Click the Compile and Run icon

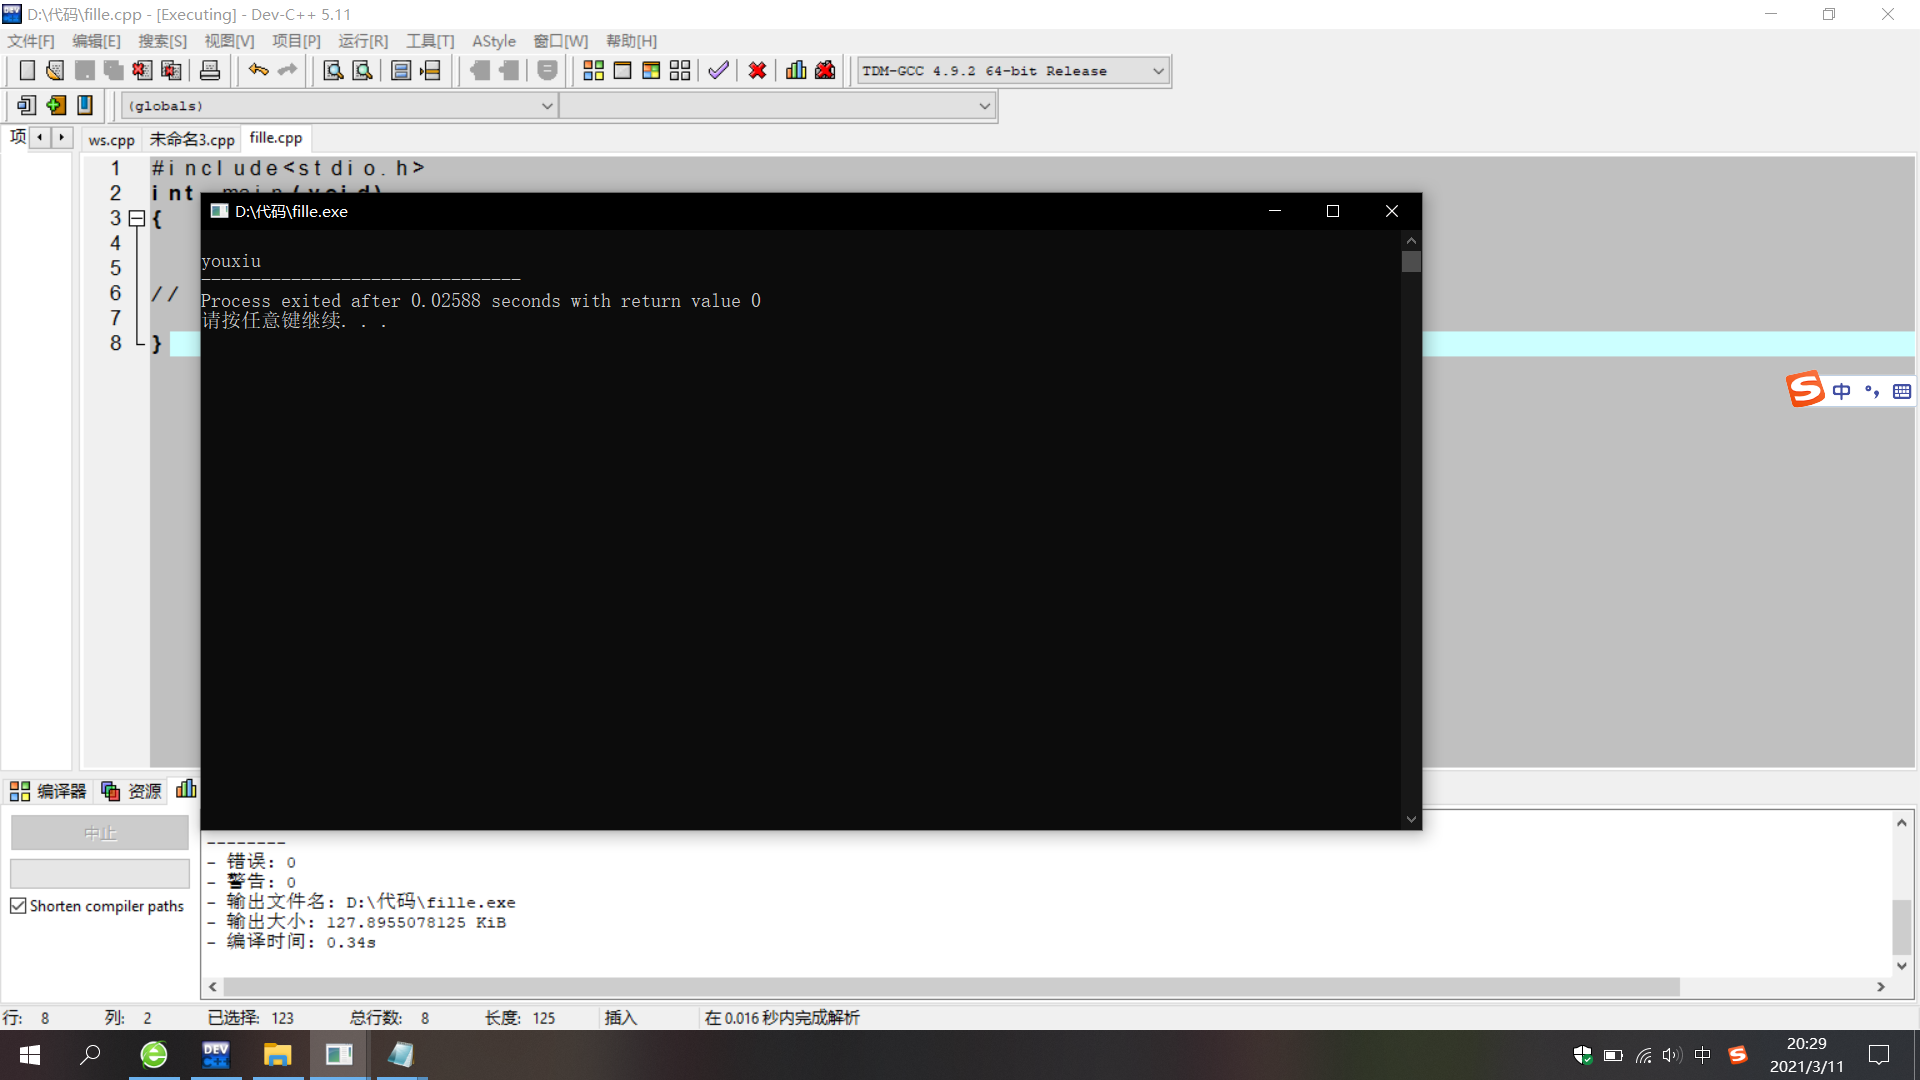click(651, 70)
